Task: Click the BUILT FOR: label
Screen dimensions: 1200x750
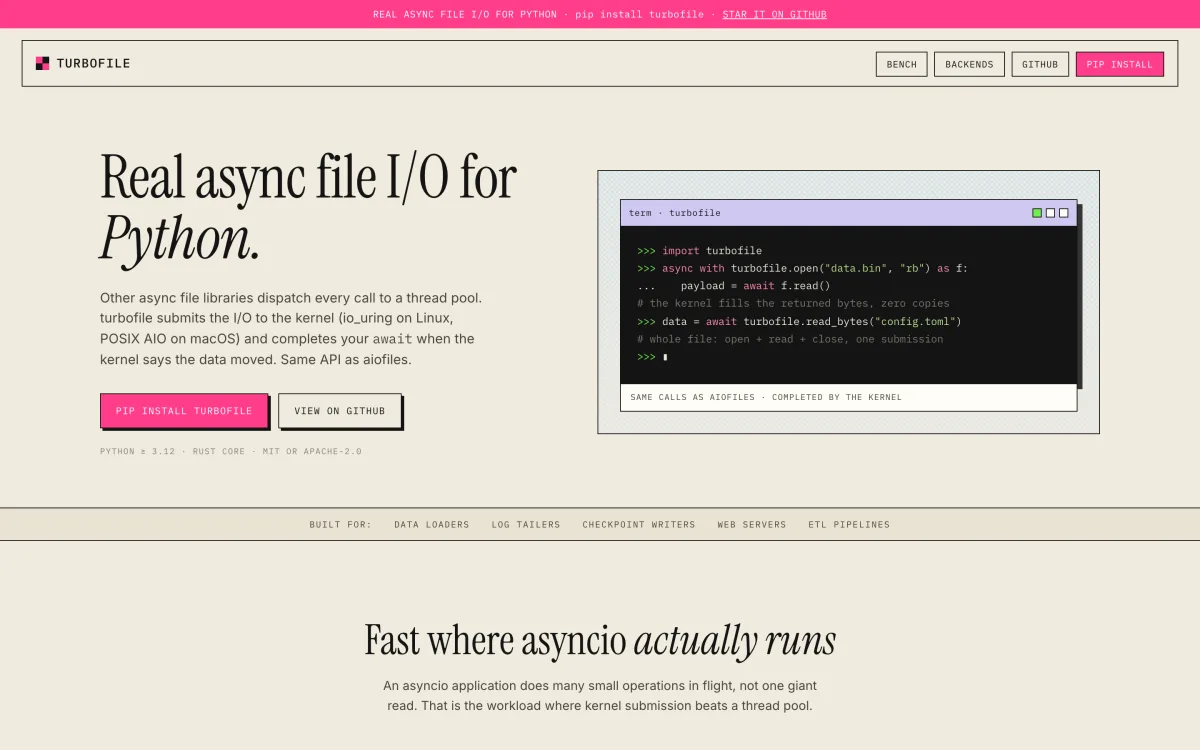Action: tap(340, 524)
